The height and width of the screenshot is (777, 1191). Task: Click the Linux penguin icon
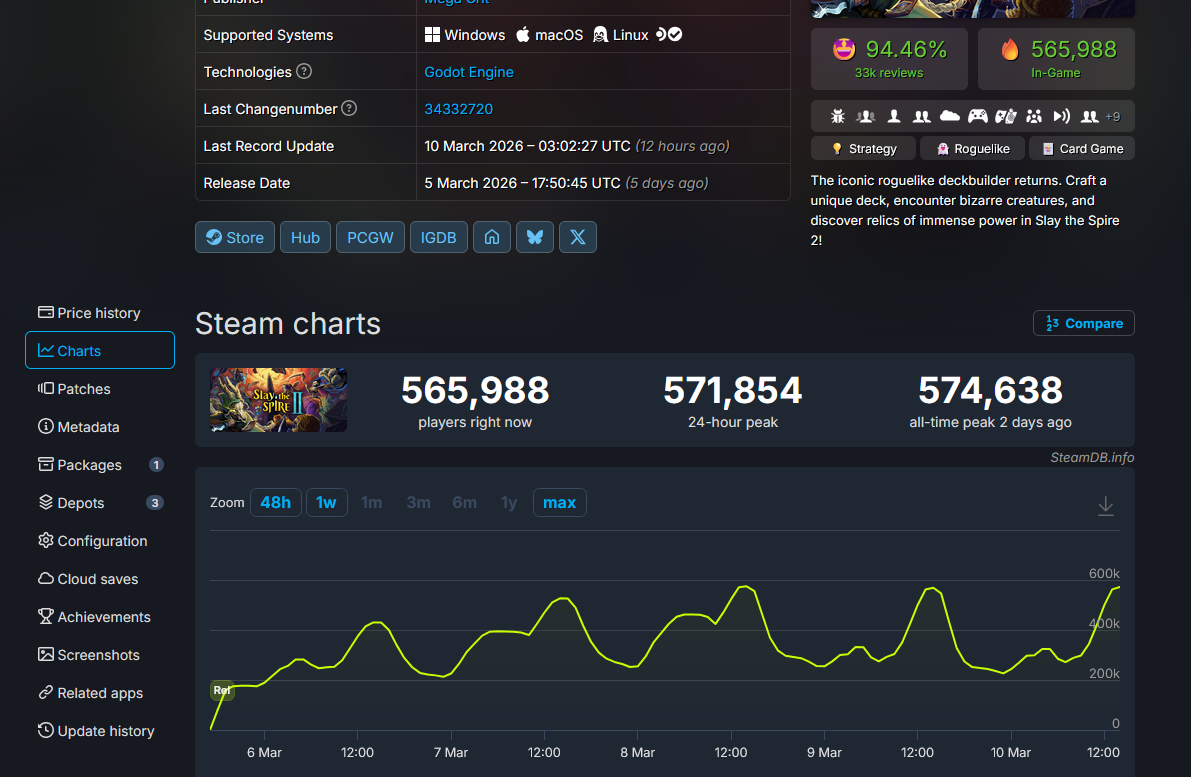click(600, 35)
